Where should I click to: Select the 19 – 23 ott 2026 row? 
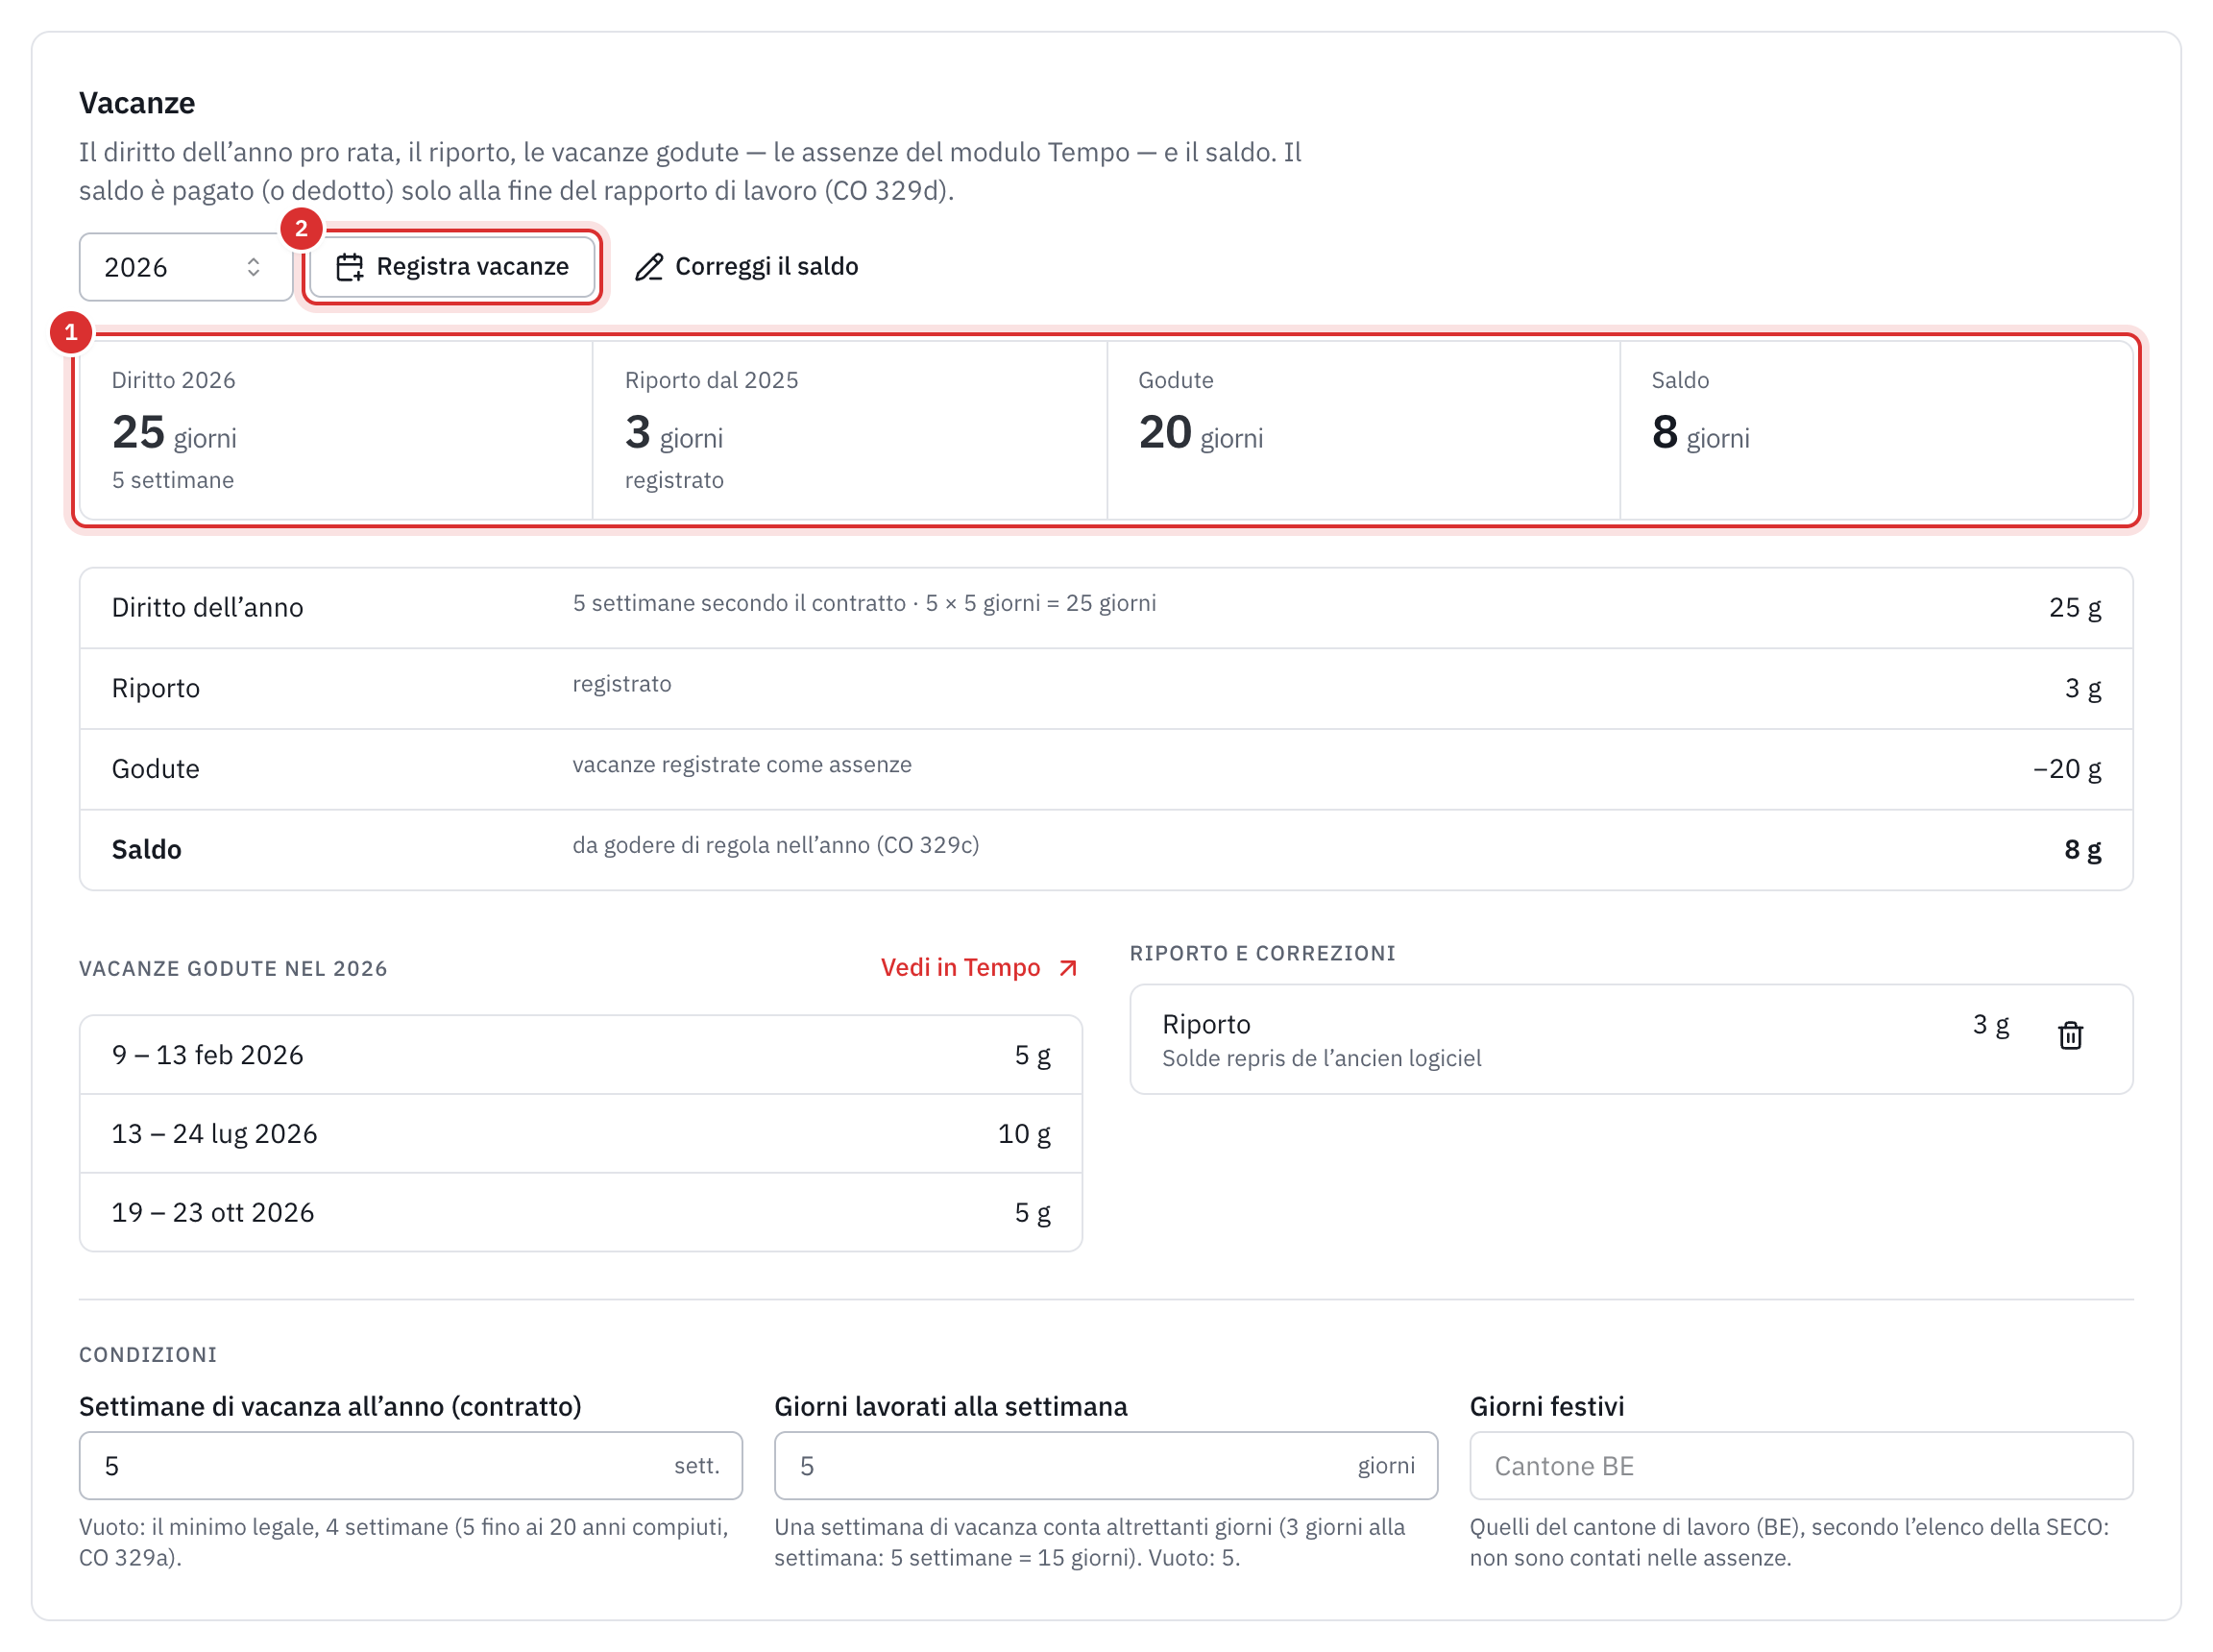pyautogui.click(x=581, y=1212)
